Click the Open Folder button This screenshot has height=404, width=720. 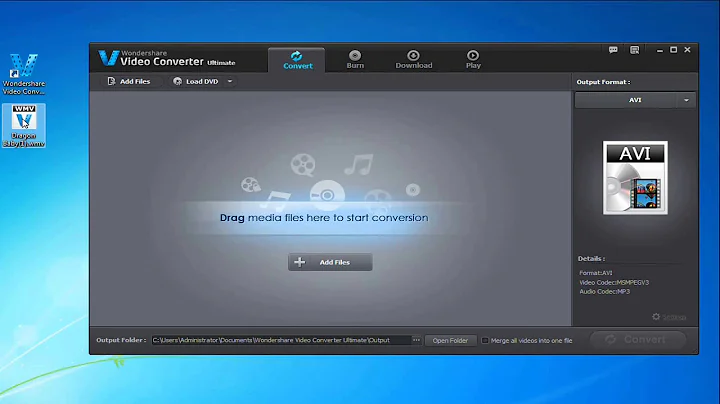[x=450, y=340]
